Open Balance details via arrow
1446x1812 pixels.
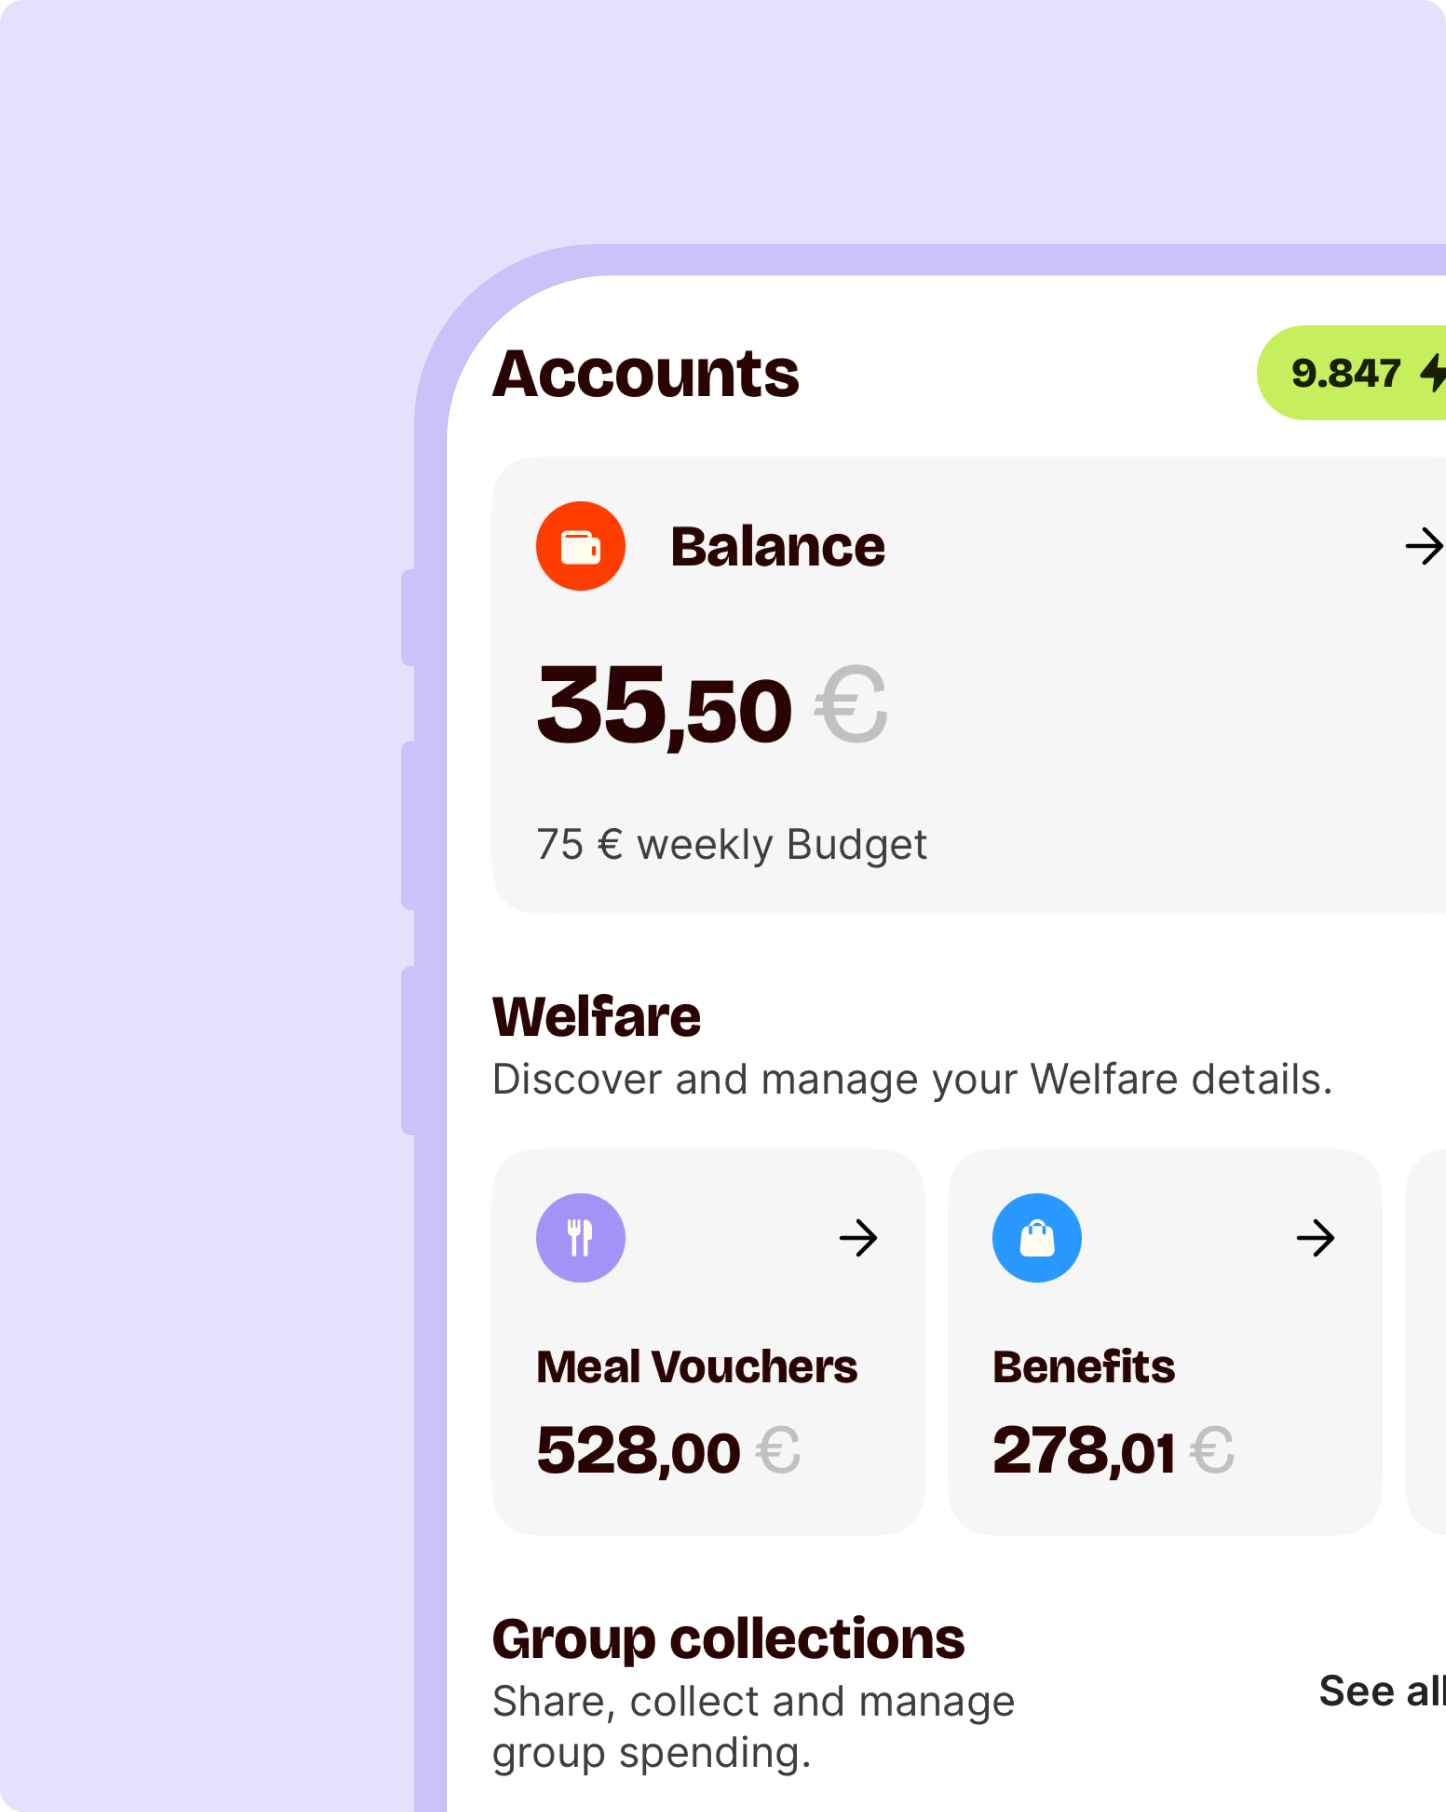(x=1423, y=546)
